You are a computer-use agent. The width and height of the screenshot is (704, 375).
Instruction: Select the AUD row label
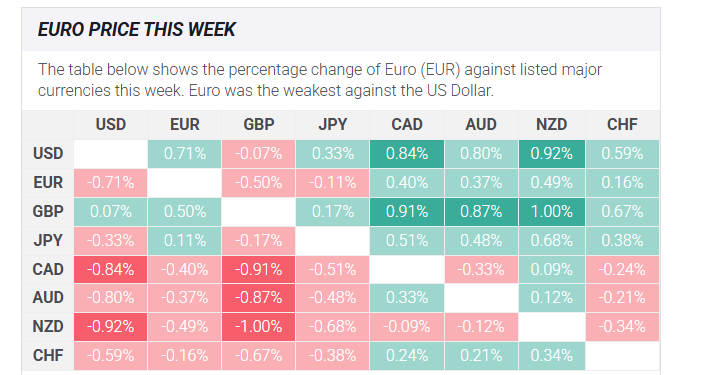point(48,297)
